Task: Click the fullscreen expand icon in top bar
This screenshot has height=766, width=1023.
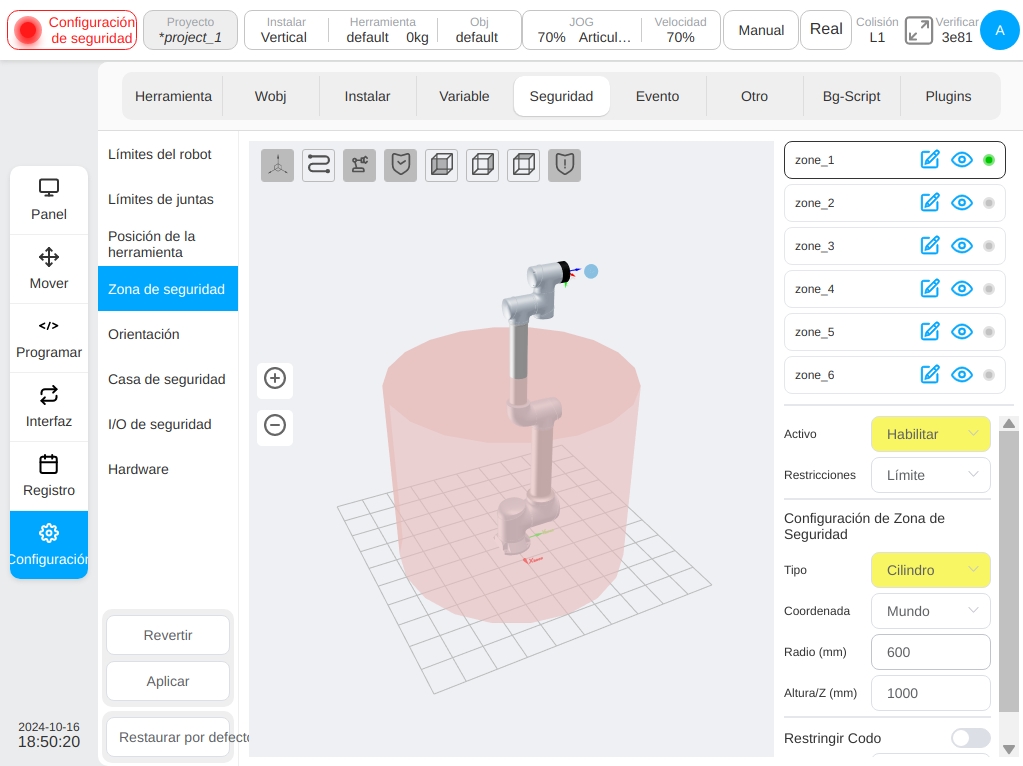Action: click(x=919, y=30)
